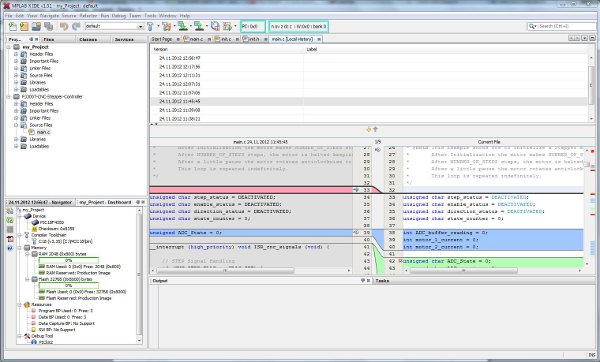
Task: Click the Read Device Memory icon
Action: coord(199,26)
